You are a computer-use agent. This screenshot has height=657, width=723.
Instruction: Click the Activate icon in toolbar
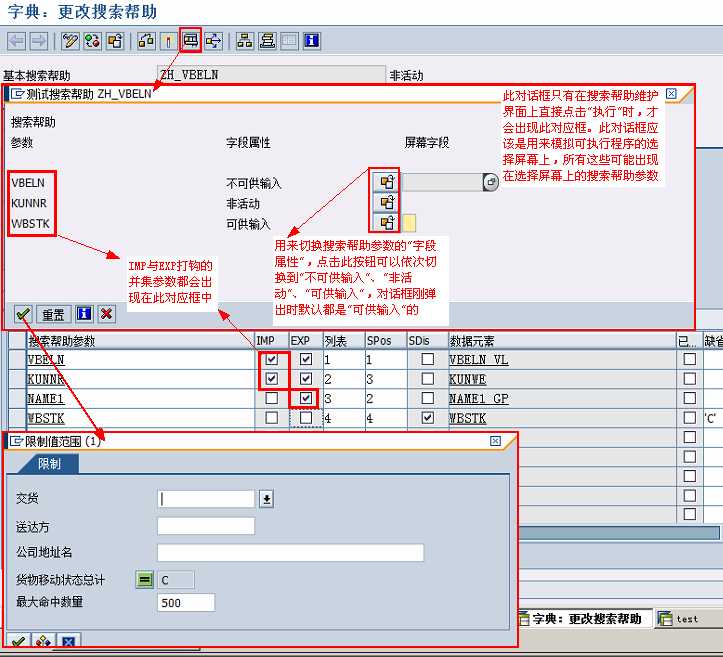pos(115,41)
